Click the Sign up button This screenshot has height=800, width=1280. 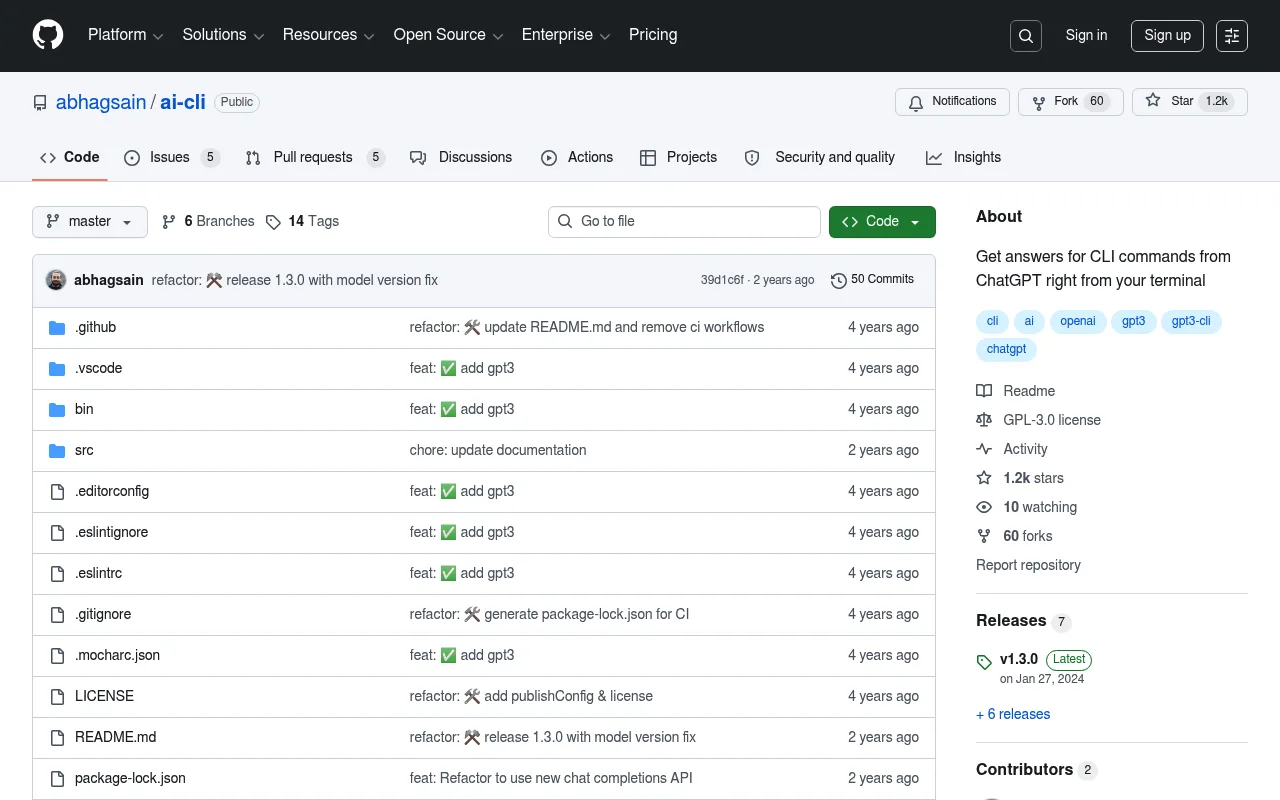1168,36
